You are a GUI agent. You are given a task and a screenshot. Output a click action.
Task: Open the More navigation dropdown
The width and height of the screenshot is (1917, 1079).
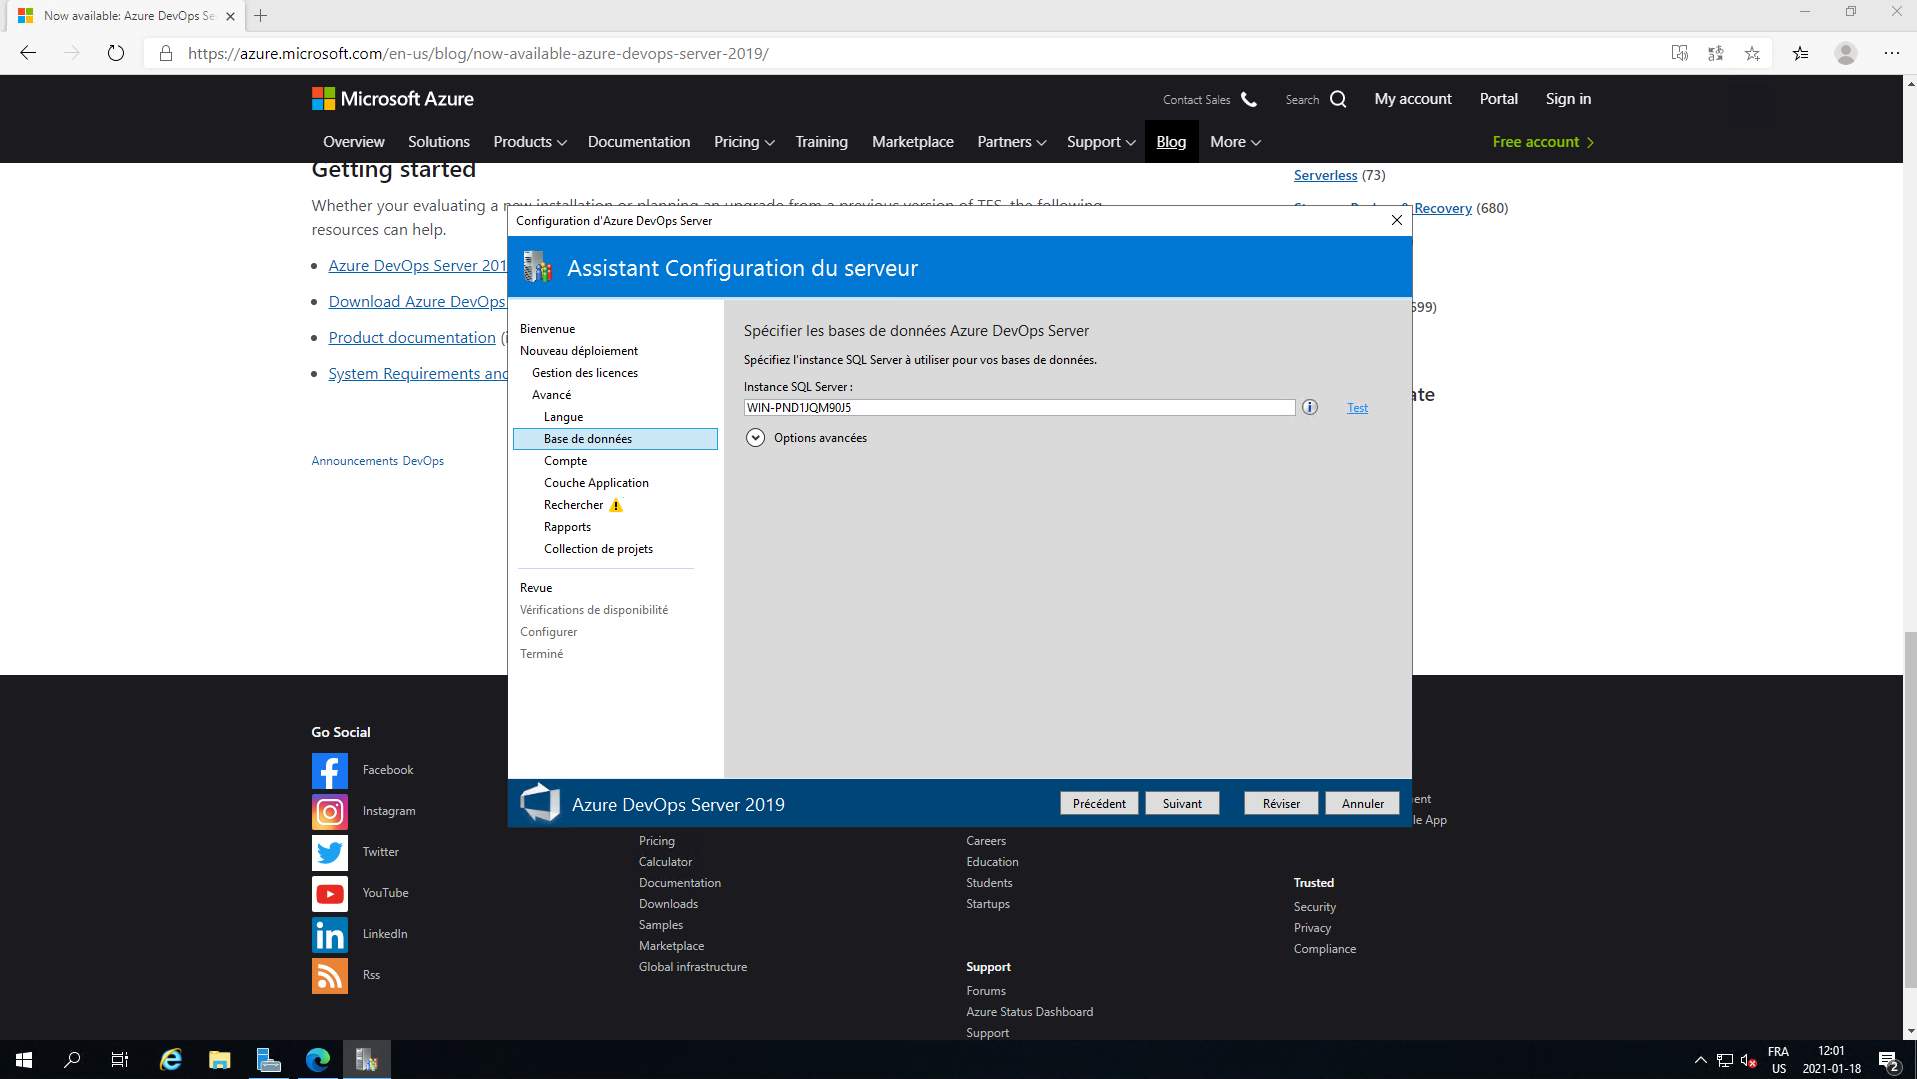1234,142
